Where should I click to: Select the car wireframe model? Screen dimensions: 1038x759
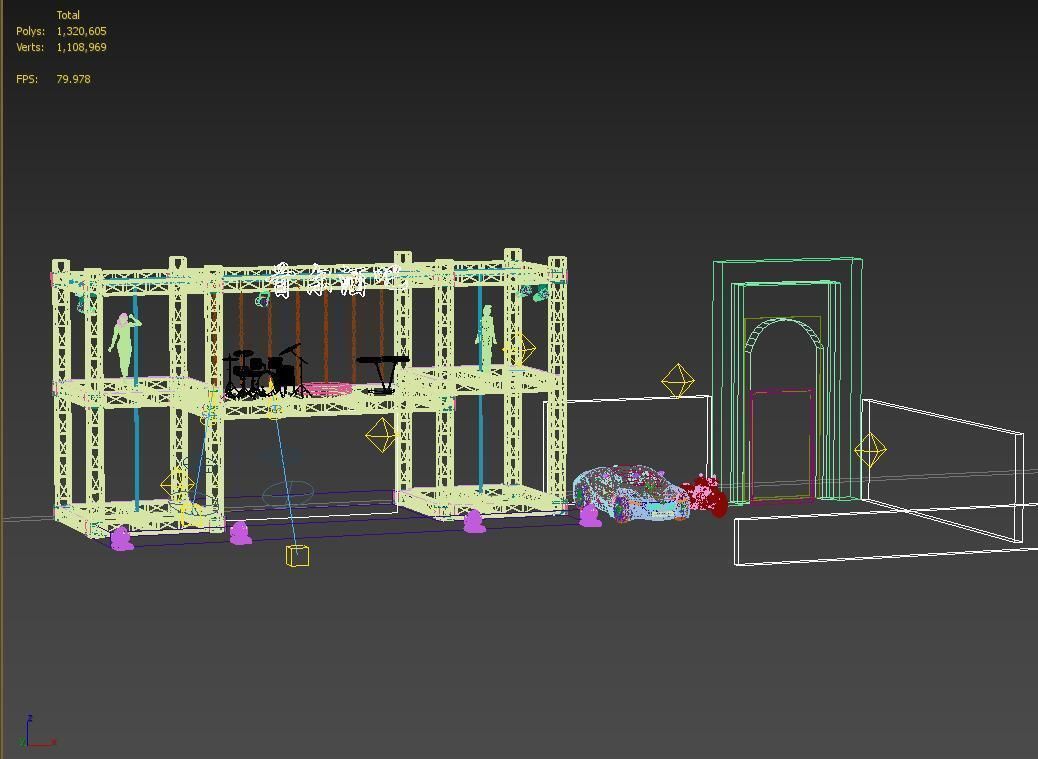pyautogui.click(x=630, y=493)
